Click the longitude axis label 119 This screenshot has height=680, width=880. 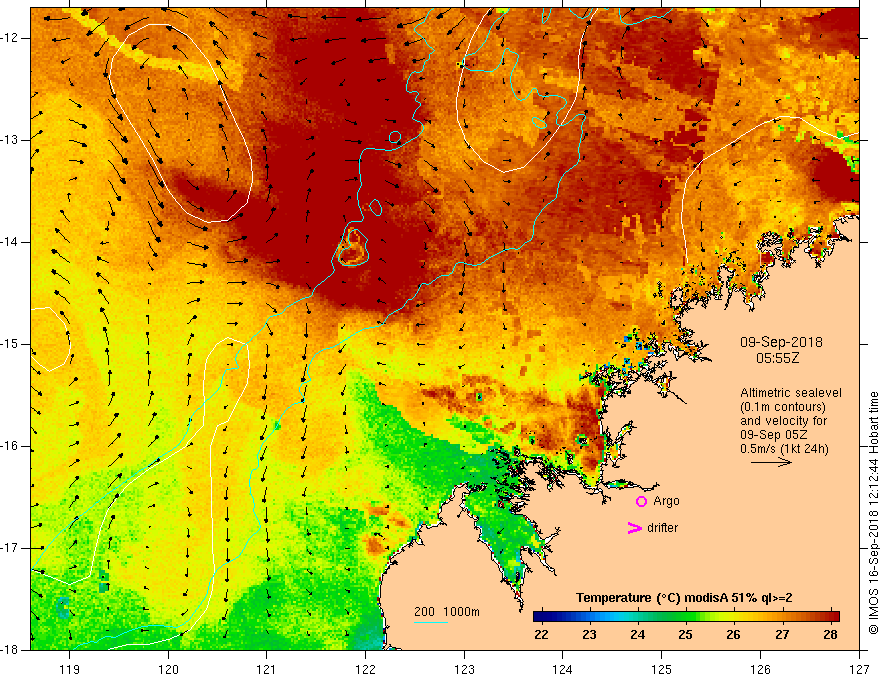70,669
